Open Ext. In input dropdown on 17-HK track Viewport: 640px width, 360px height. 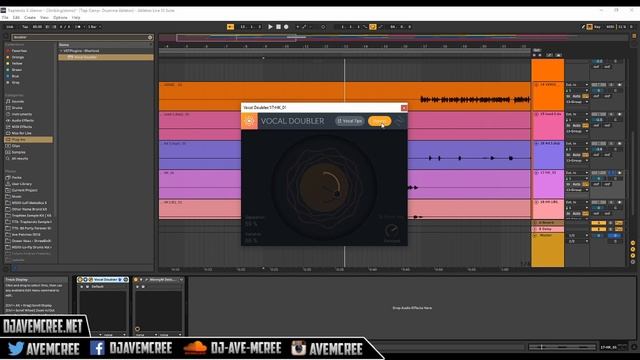pos(577,173)
